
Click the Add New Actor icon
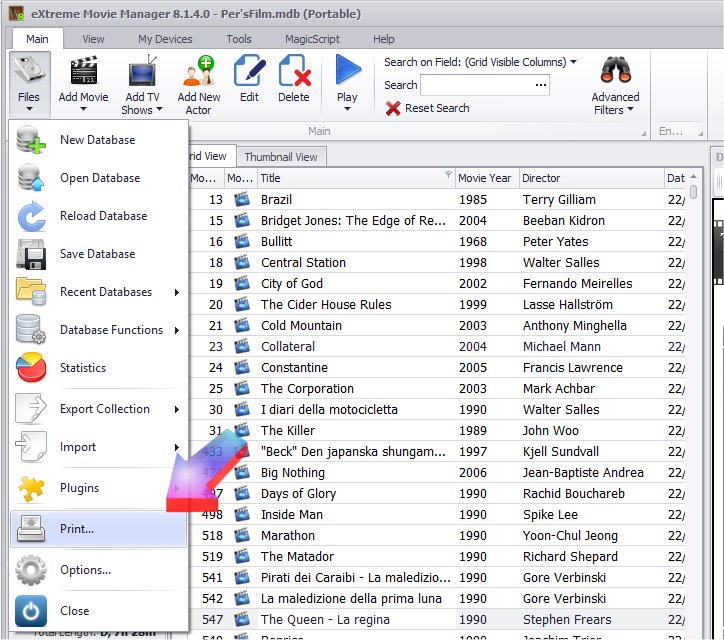[198, 72]
